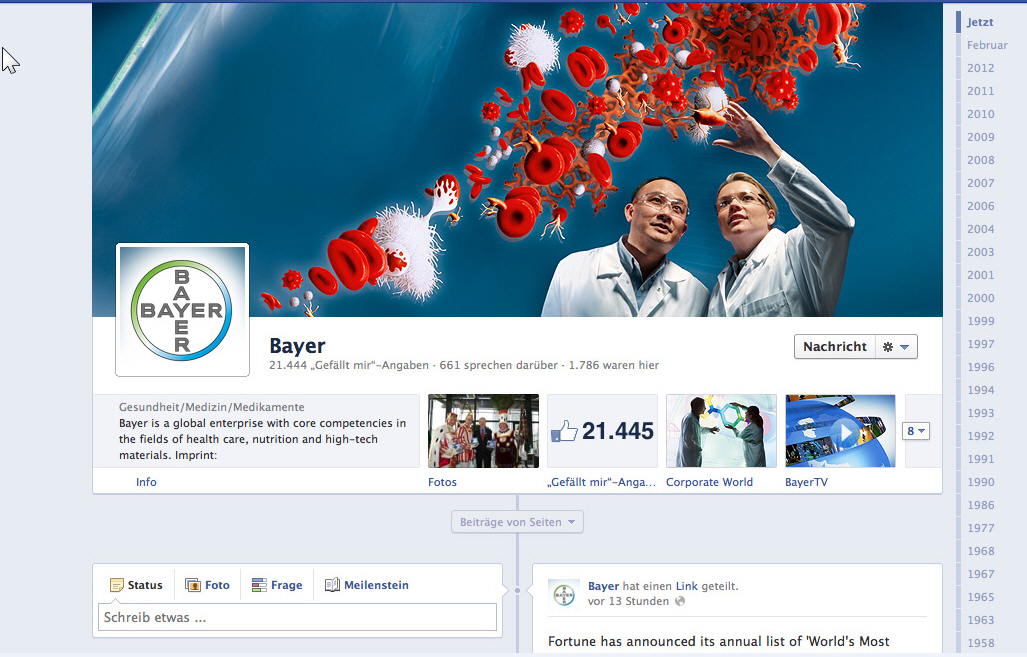Send a message via Nachricht button

835,347
